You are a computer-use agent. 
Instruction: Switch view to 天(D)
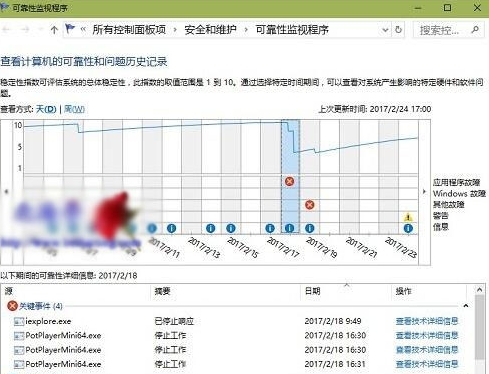pyautogui.click(x=46, y=109)
